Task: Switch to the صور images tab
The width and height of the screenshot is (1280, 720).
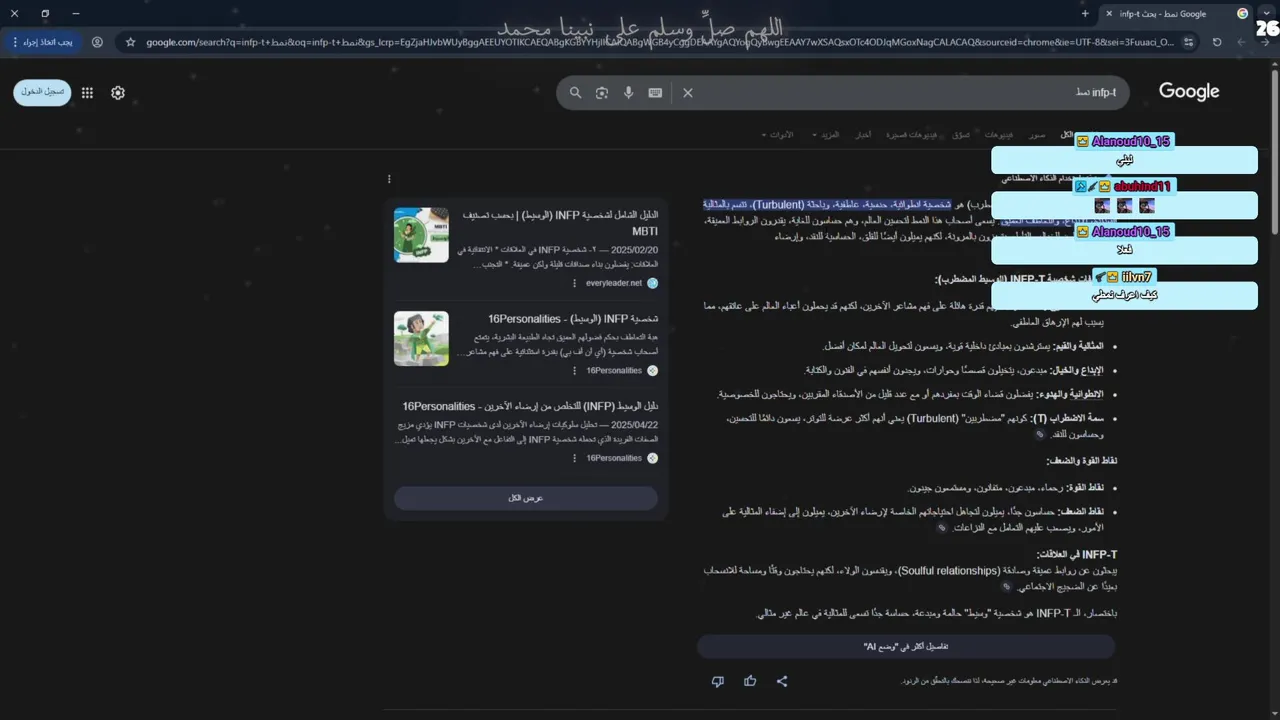Action: [1038, 134]
